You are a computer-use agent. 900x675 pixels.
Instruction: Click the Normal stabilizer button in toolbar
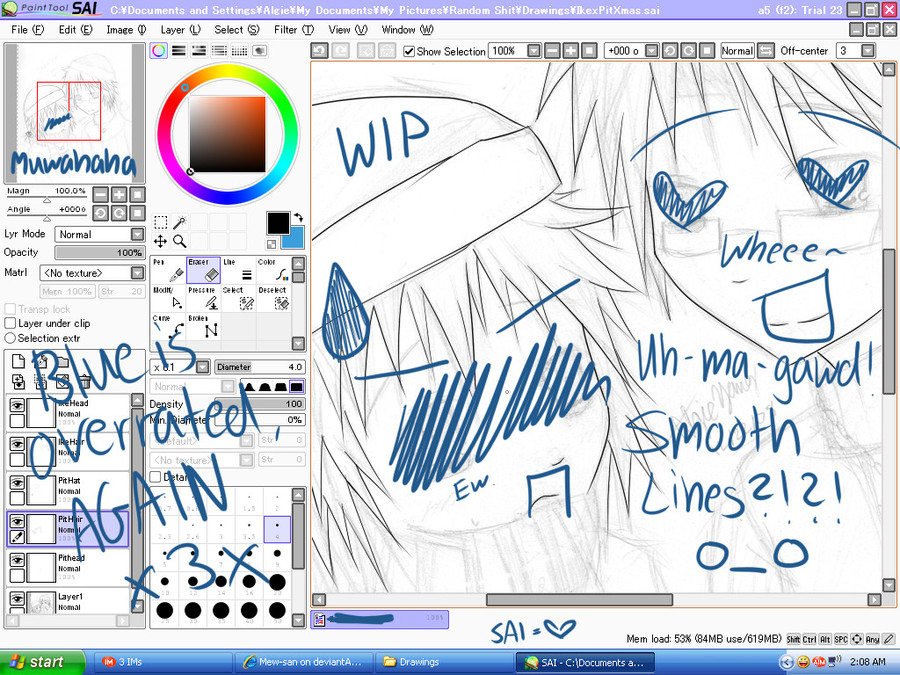[x=737, y=51]
